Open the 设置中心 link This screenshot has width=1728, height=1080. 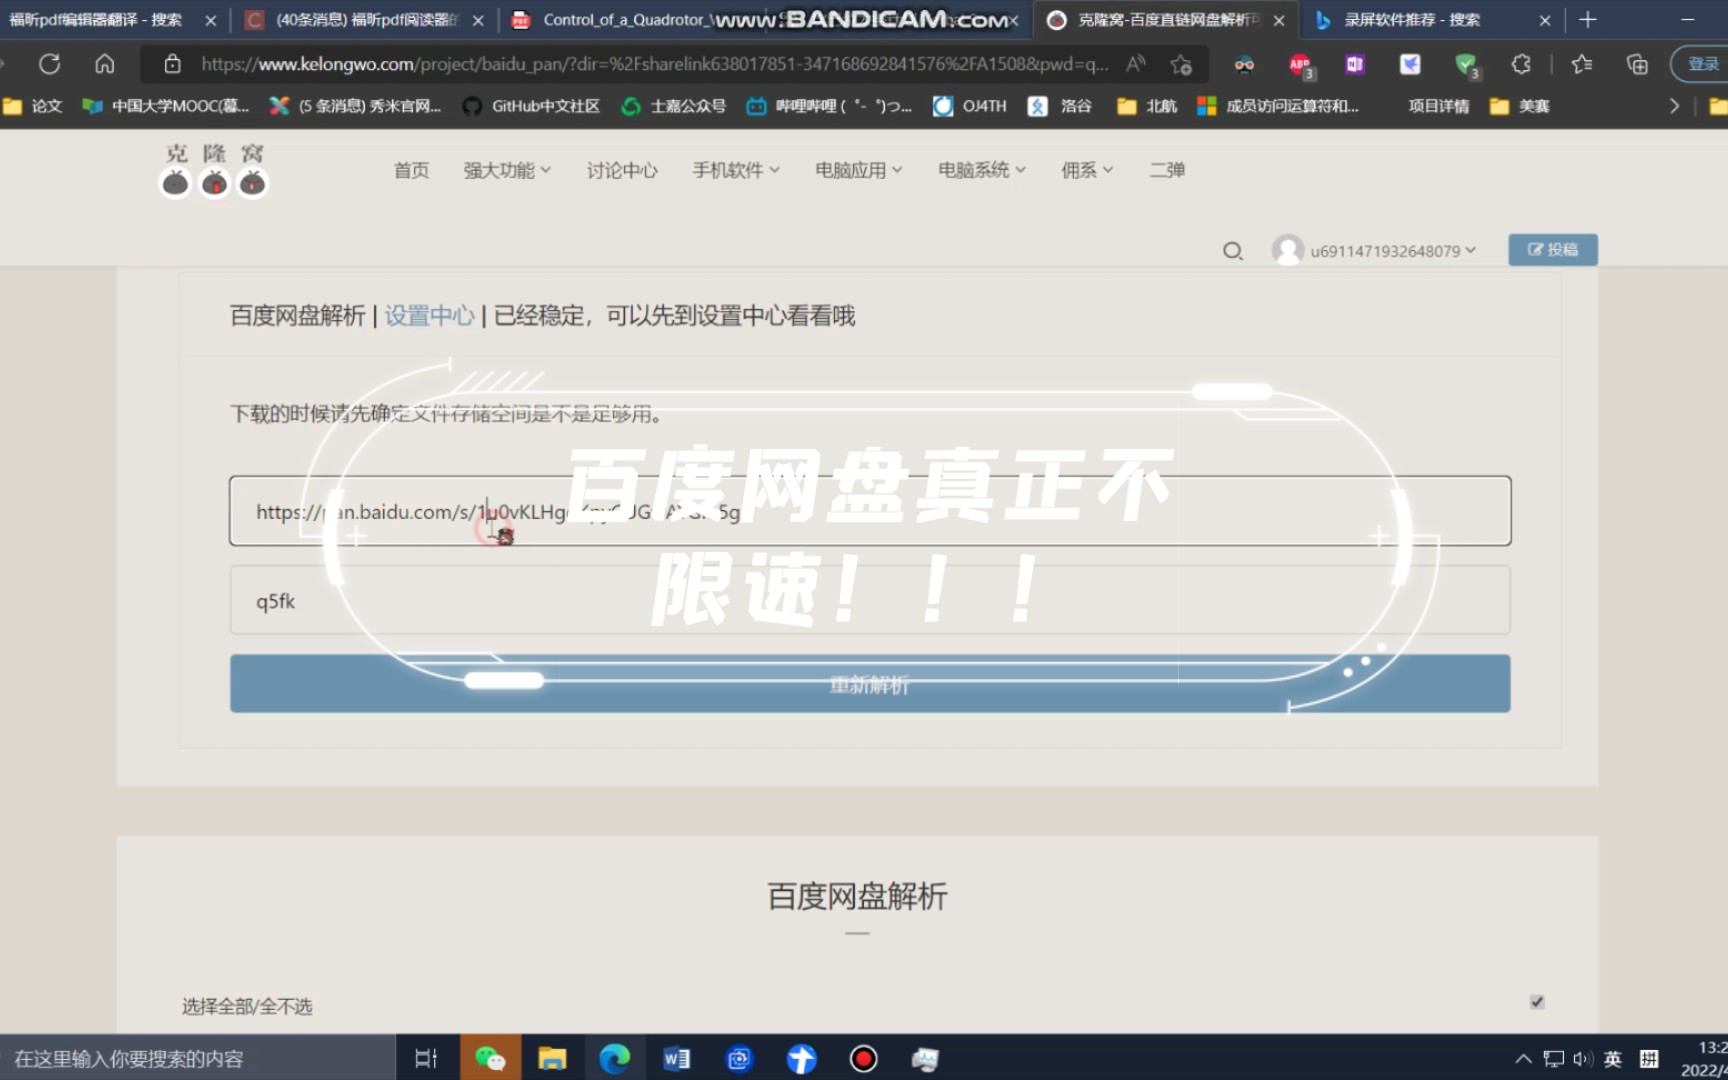(430, 316)
